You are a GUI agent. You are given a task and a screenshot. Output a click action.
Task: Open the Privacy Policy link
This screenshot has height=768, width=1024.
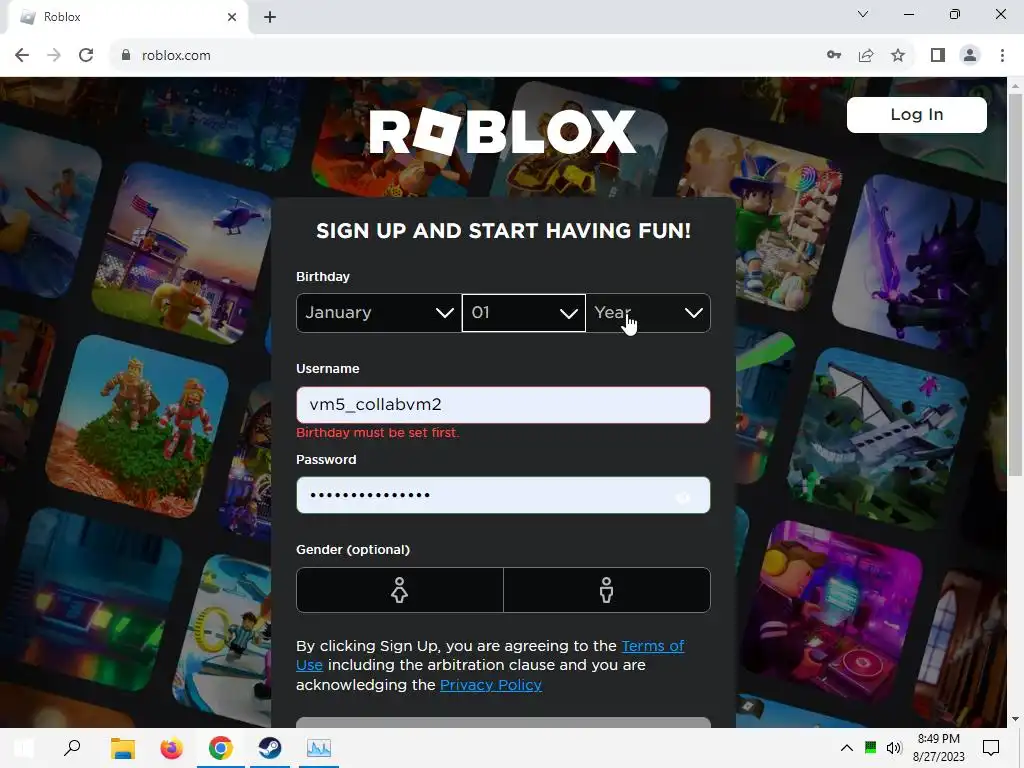click(x=490, y=685)
